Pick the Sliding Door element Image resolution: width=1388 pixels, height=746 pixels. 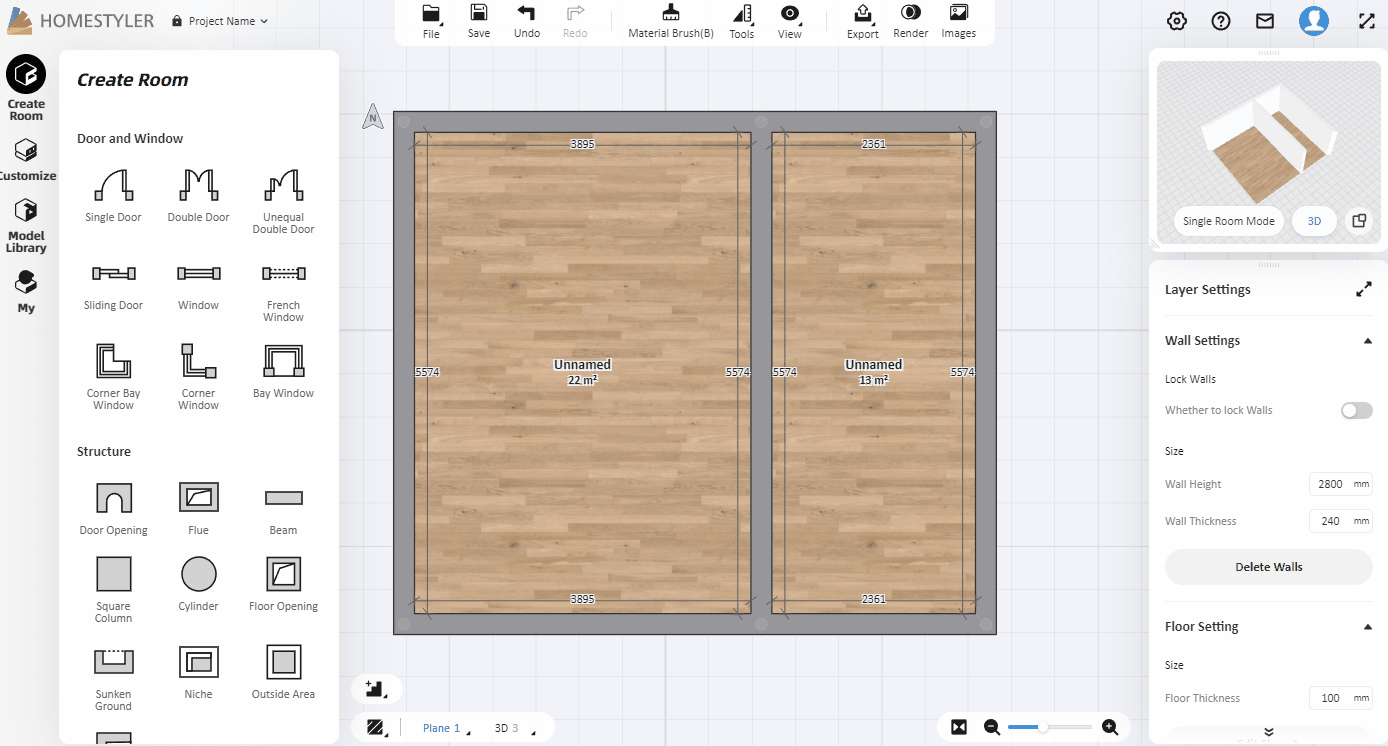(113, 274)
